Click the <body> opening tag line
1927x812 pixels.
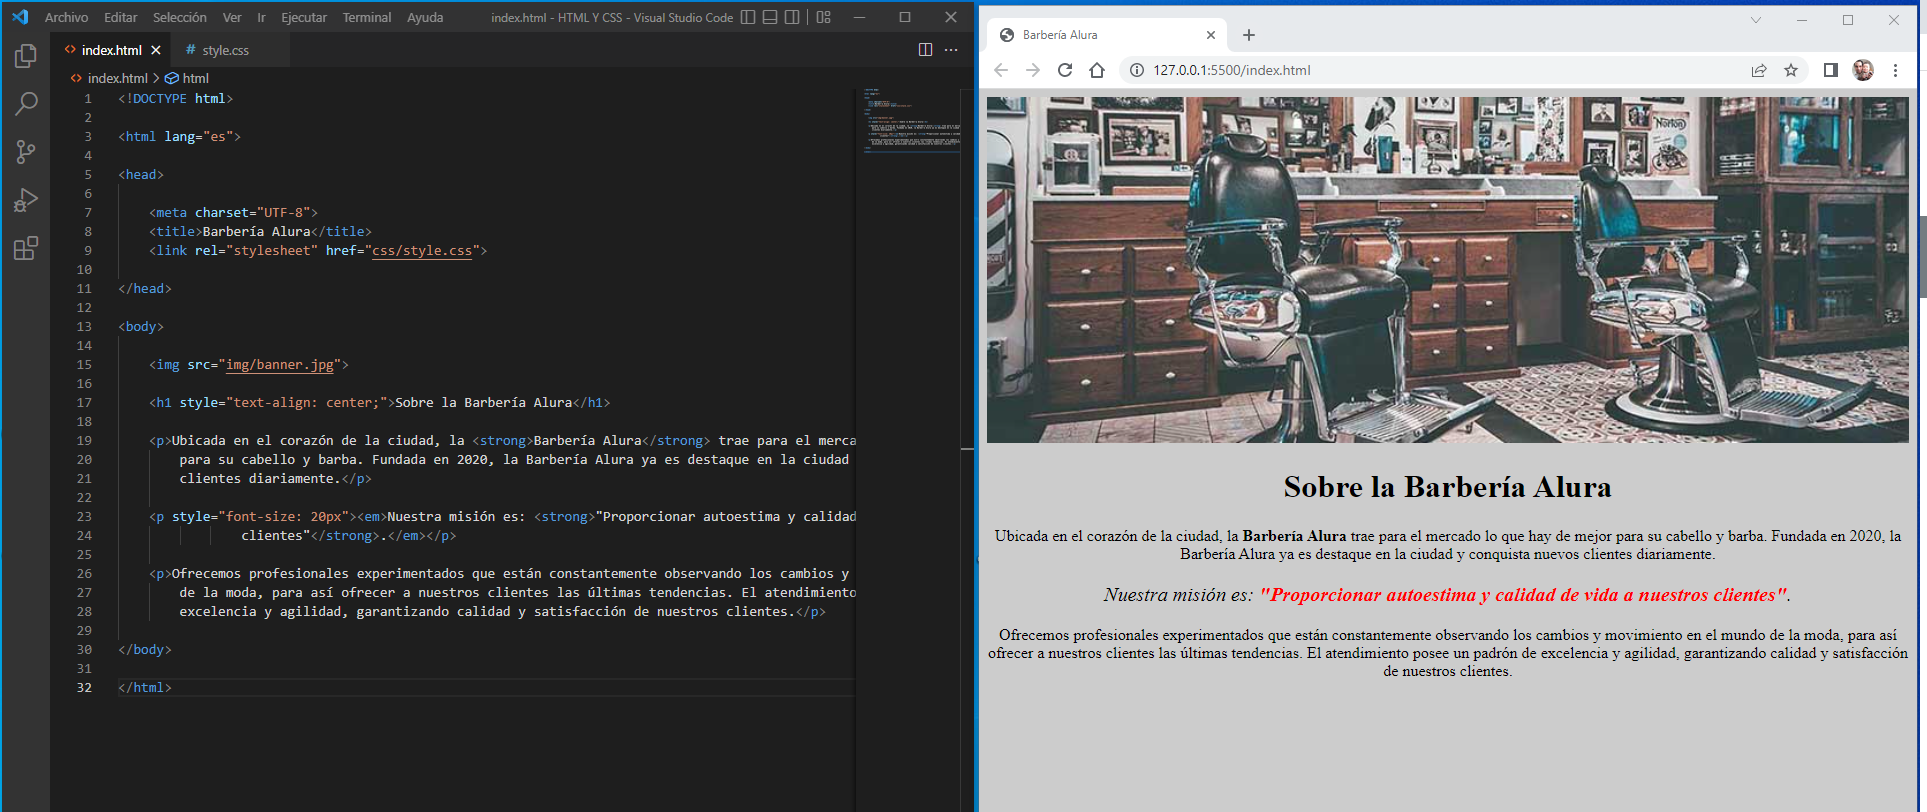coord(141,327)
